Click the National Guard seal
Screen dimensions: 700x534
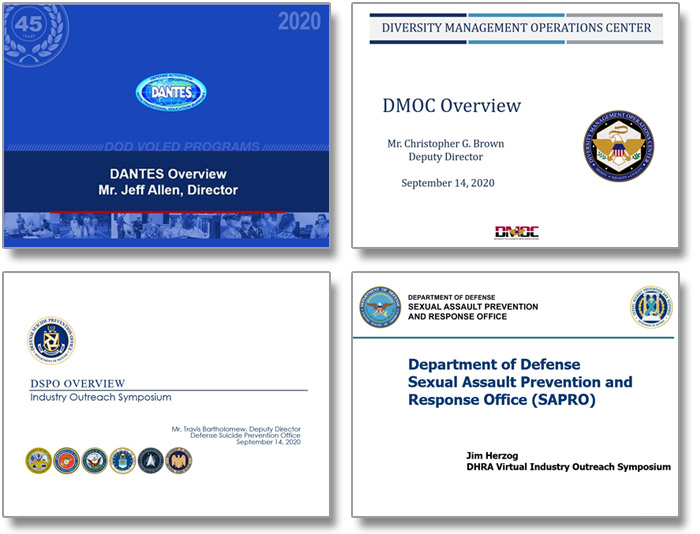pos(178,460)
